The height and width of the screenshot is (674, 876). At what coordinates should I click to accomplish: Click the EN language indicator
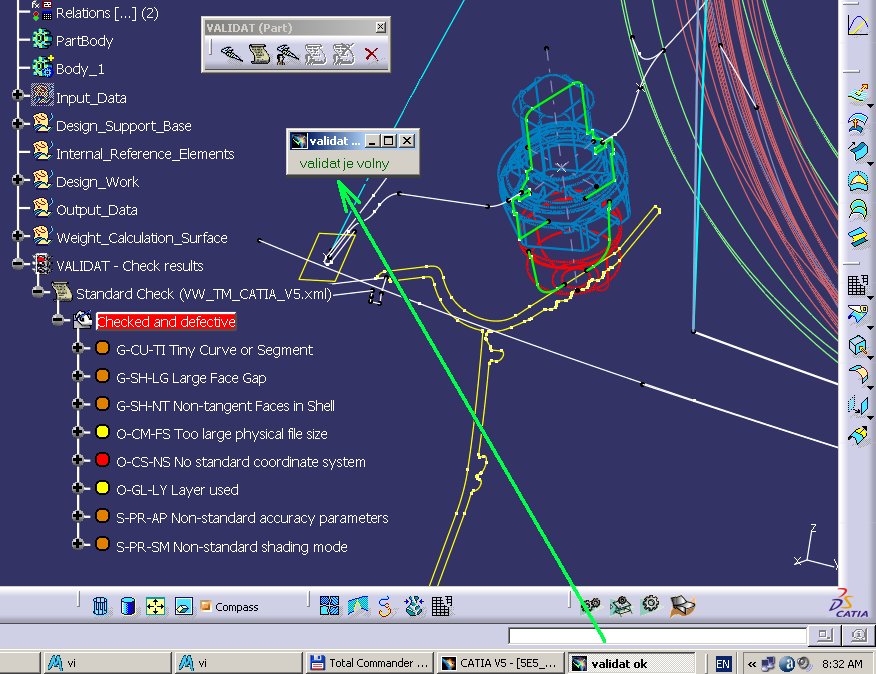click(722, 664)
